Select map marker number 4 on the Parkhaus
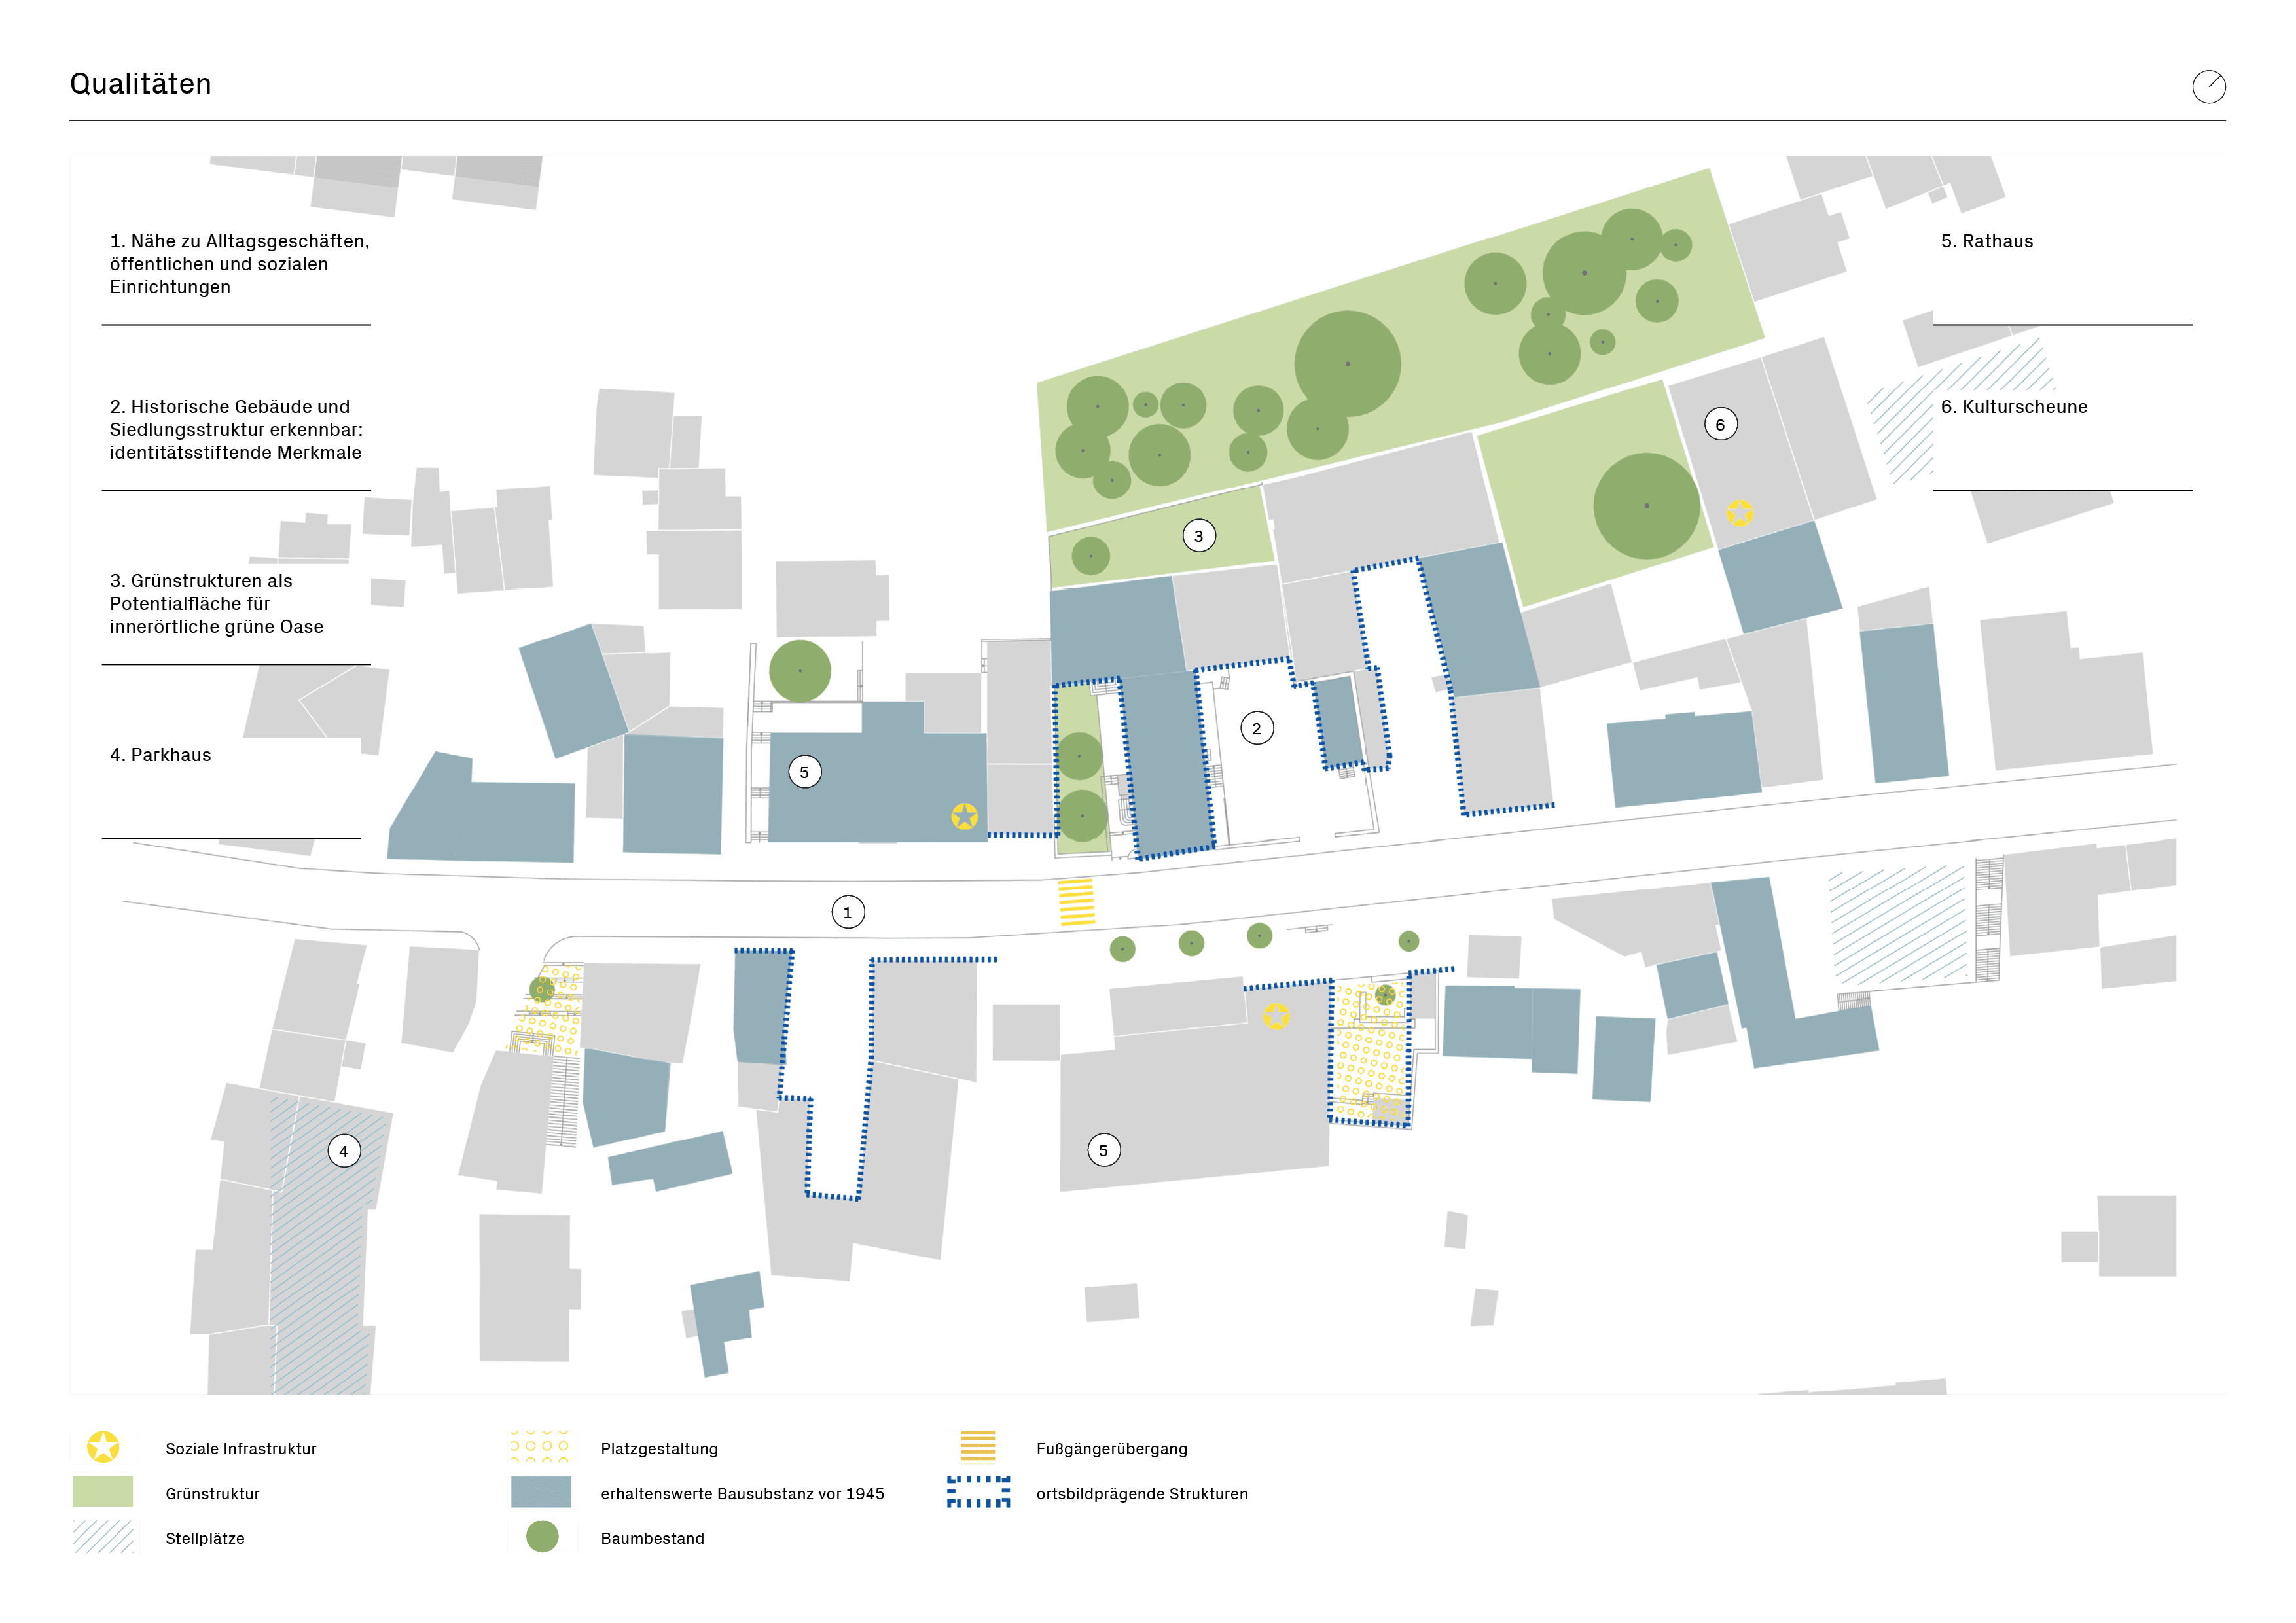 [x=344, y=1151]
